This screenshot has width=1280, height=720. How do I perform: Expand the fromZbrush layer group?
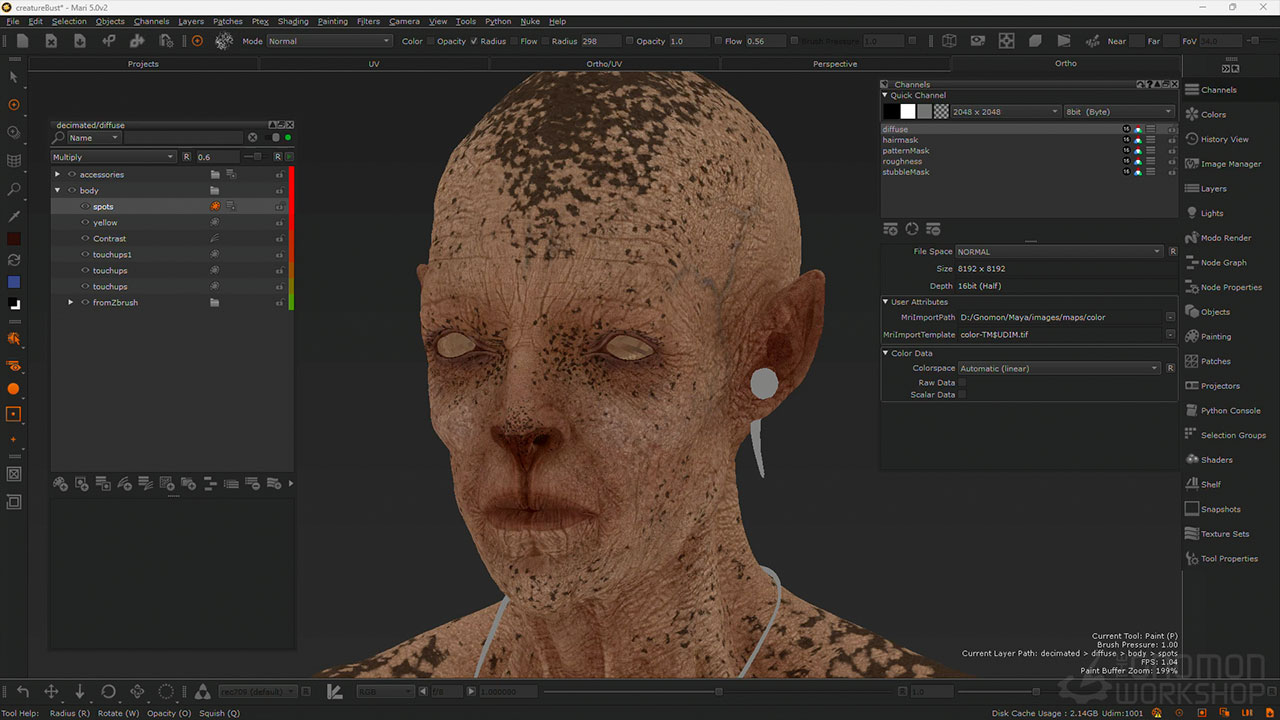pos(70,303)
